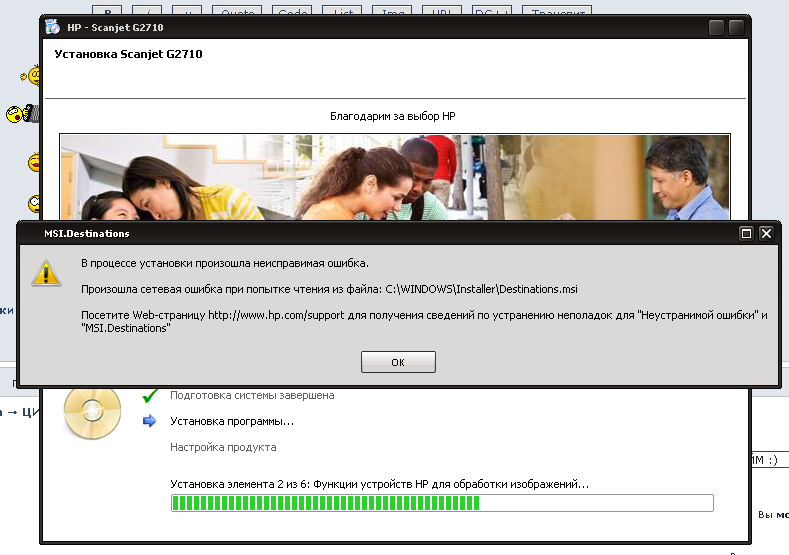Maximize the MSI.Destinations dialog
This screenshot has width=789, height=555.
(746, 233)
